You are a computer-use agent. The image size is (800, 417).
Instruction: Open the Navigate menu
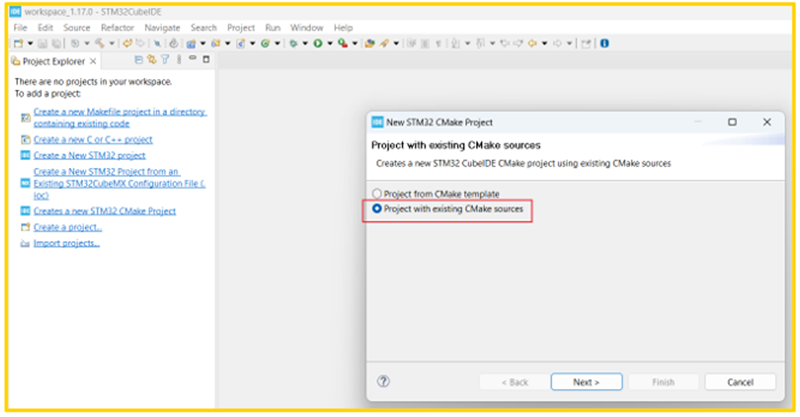(x=162, y=28)
